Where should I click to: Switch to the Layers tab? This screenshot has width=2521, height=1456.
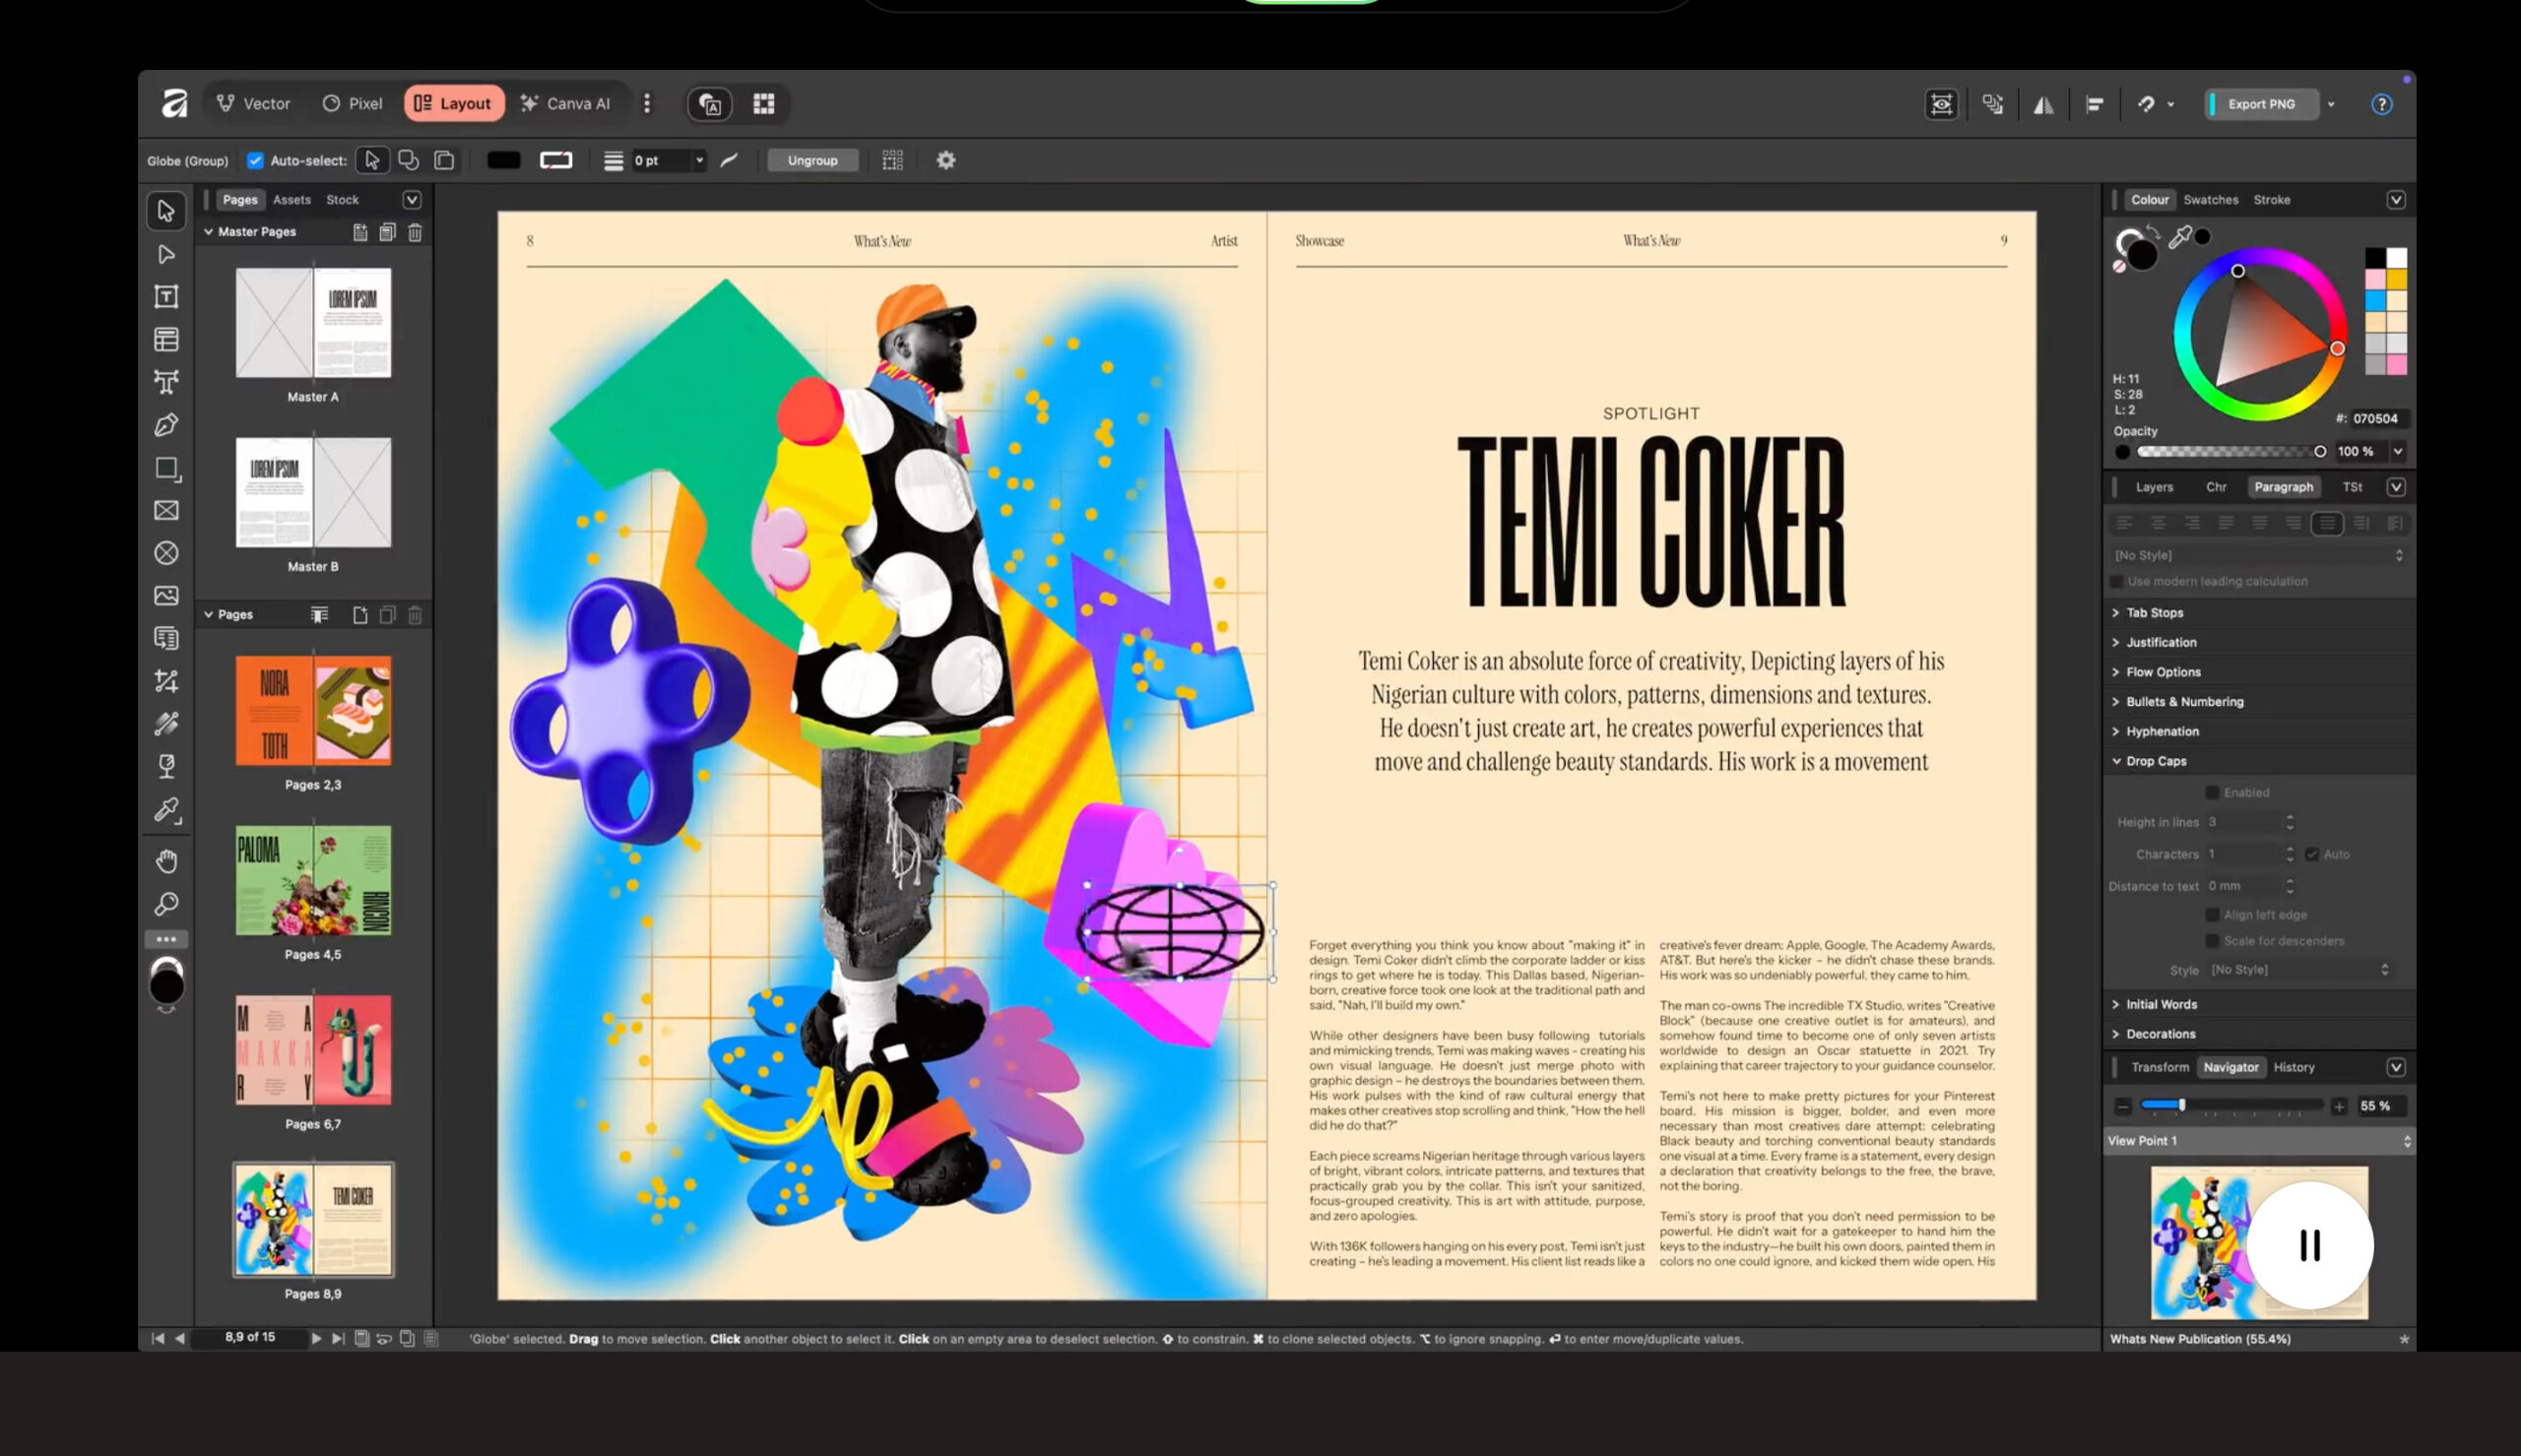2154,487
